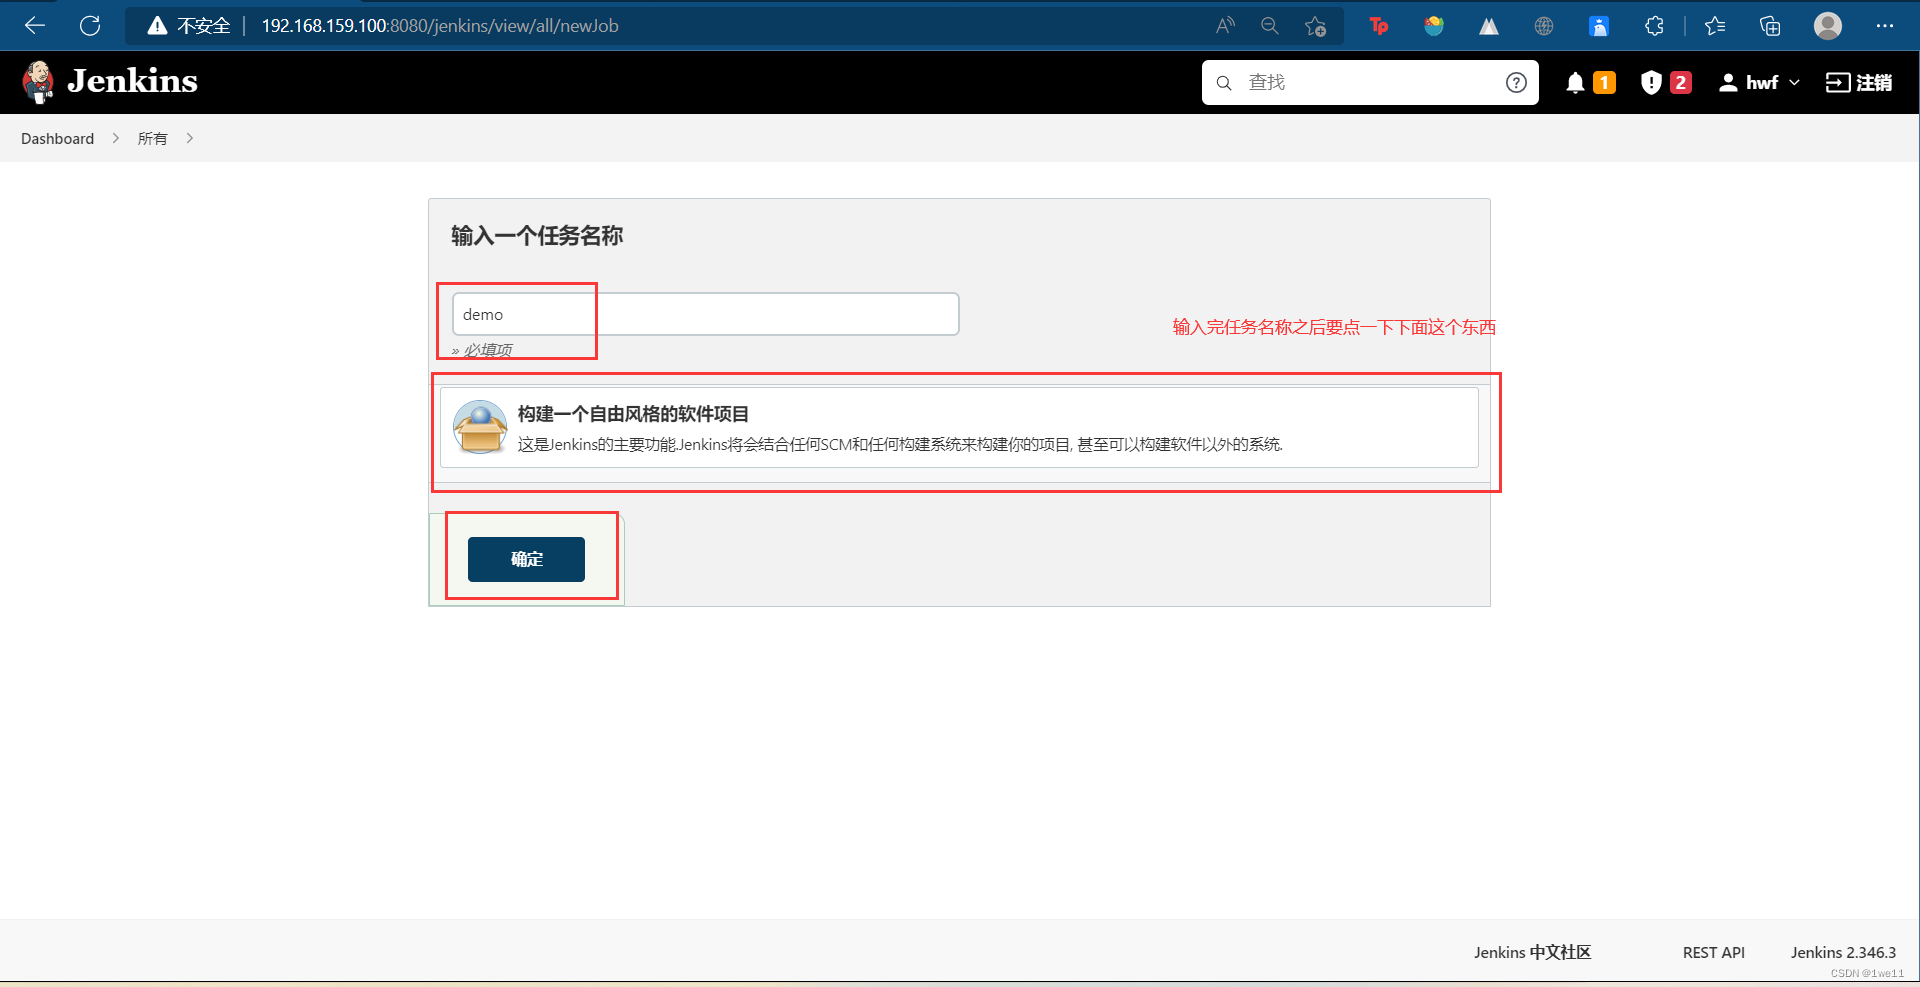This screenshot has width=1920, height=987.
Task: Click the search help question mark icon
Action: click(1516, 83)
